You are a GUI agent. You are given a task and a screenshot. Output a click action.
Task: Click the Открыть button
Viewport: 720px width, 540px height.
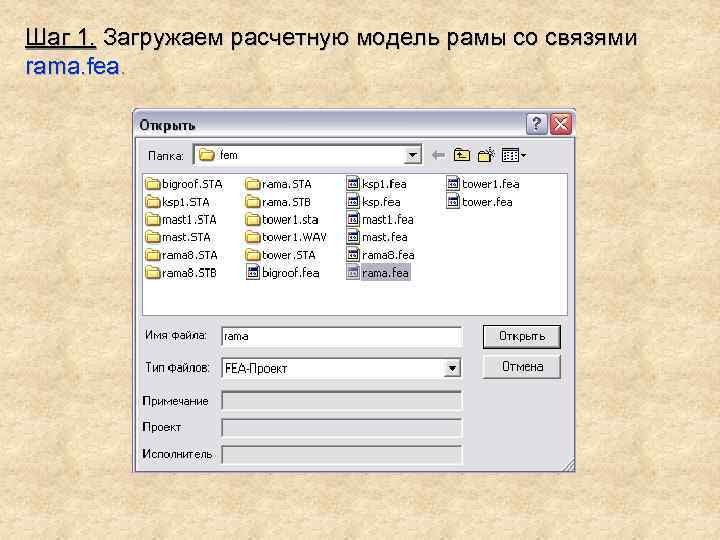[x=522, y=337]
